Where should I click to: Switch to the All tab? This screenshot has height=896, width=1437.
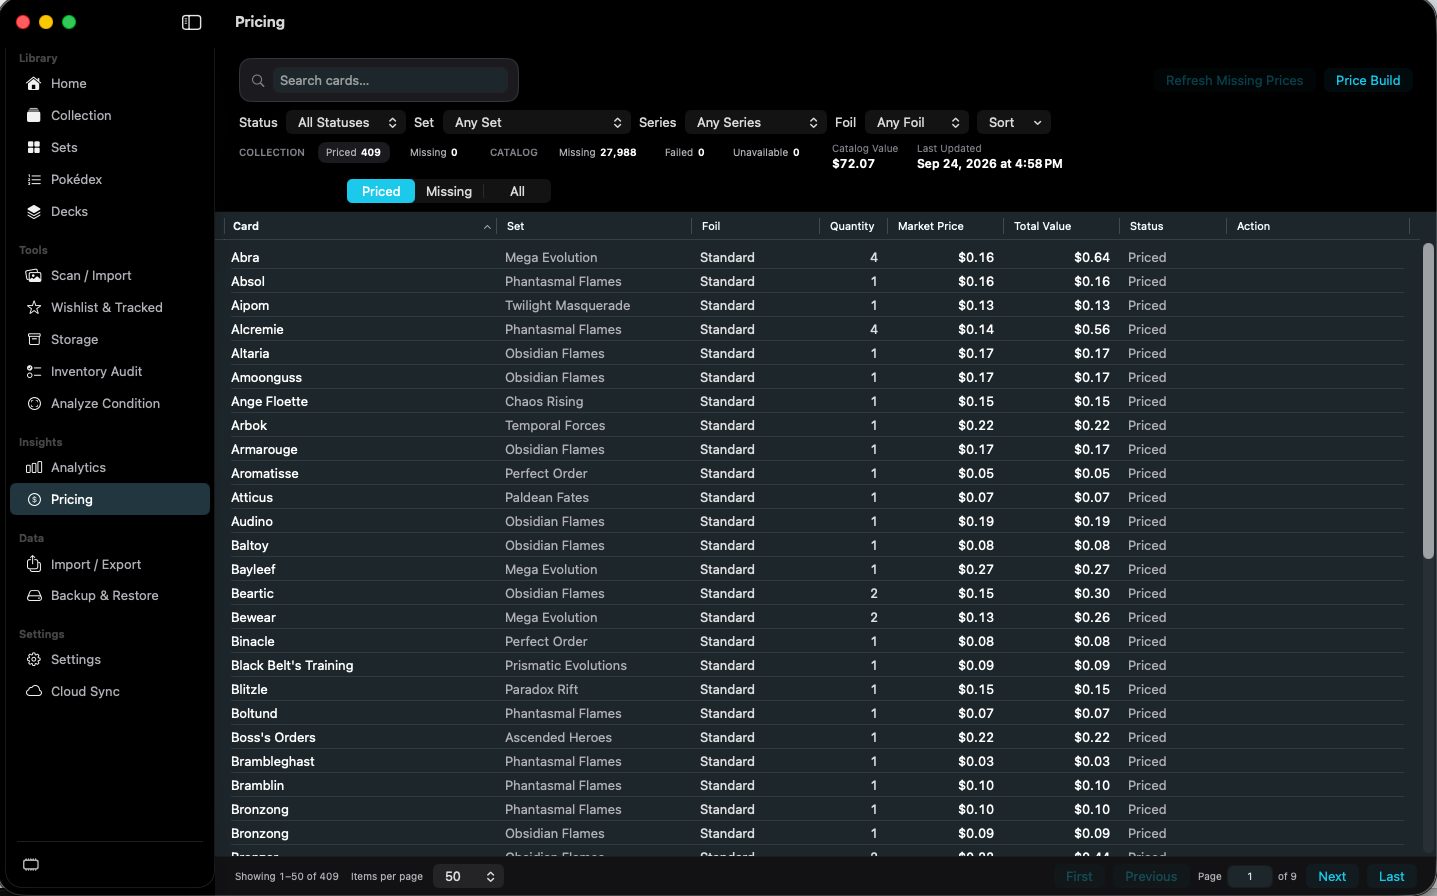[x=517, y=191]
